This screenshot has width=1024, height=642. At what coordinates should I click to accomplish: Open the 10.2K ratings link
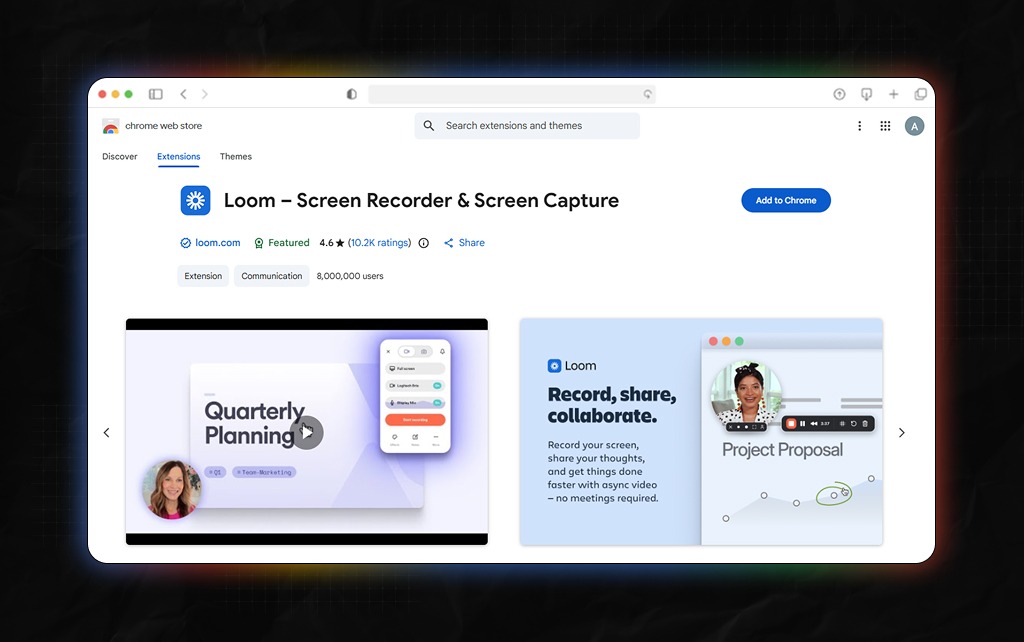[x=379, y=243]
